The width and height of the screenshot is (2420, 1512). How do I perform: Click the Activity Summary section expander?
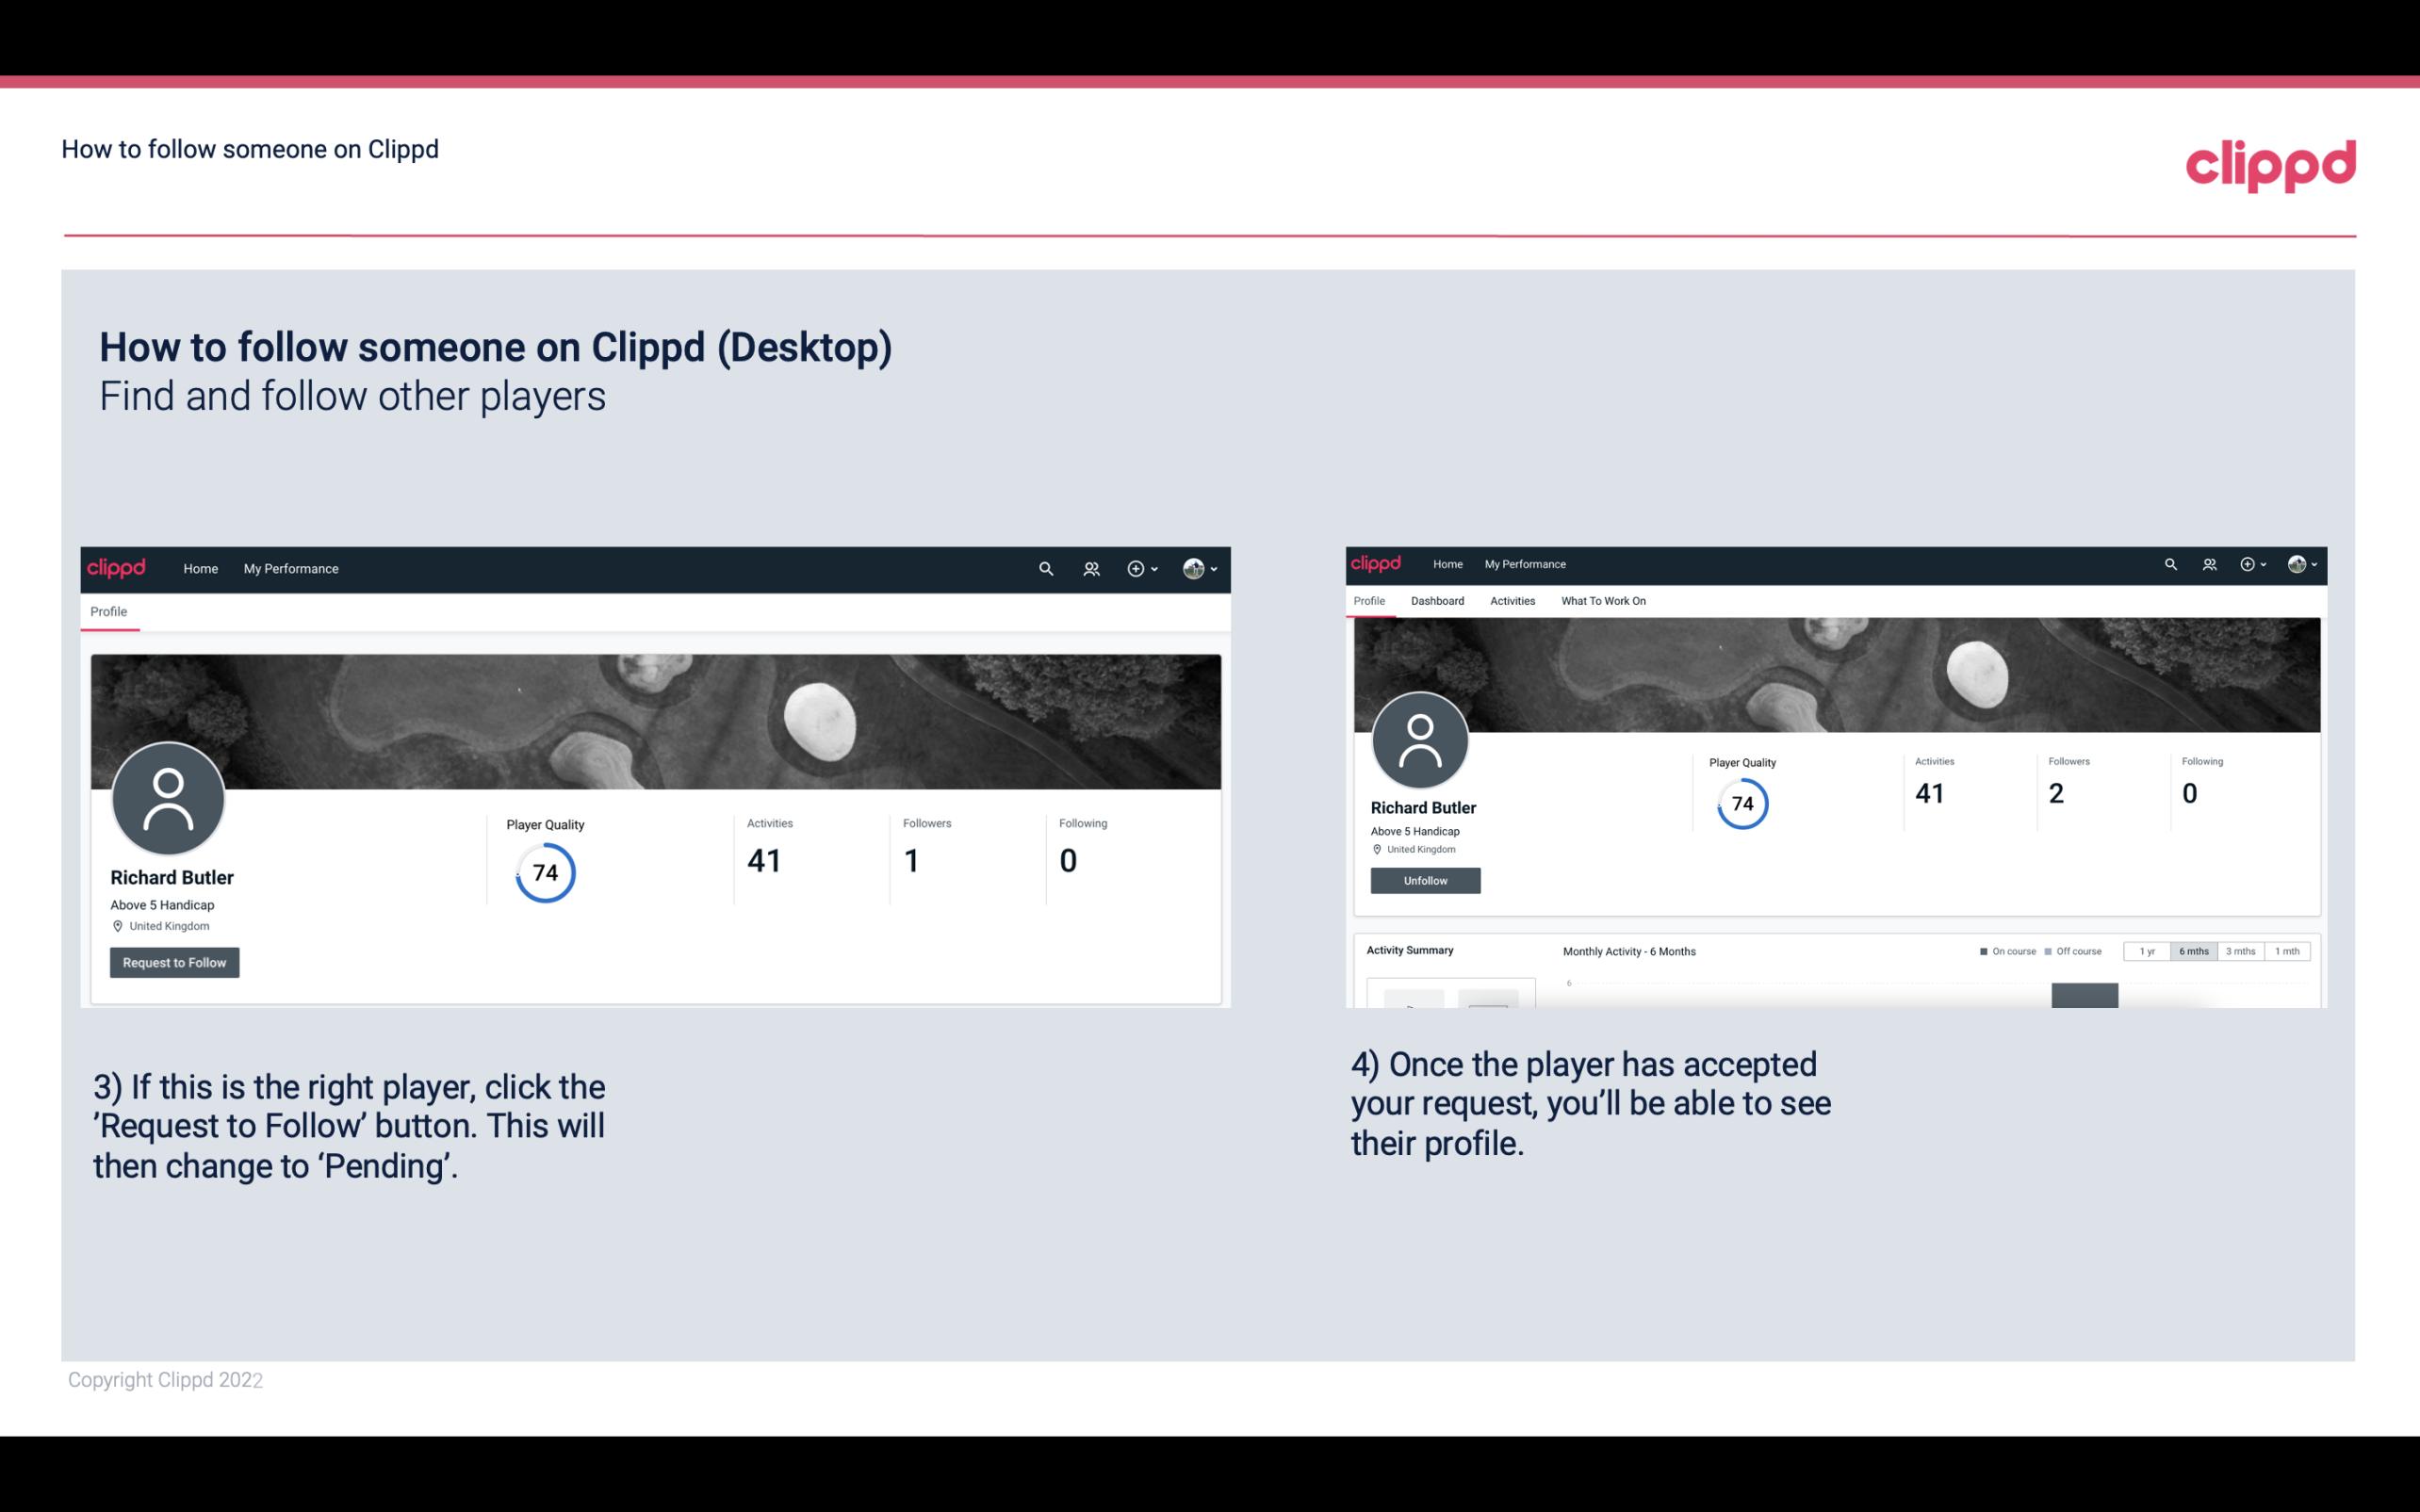[1408, 950]
